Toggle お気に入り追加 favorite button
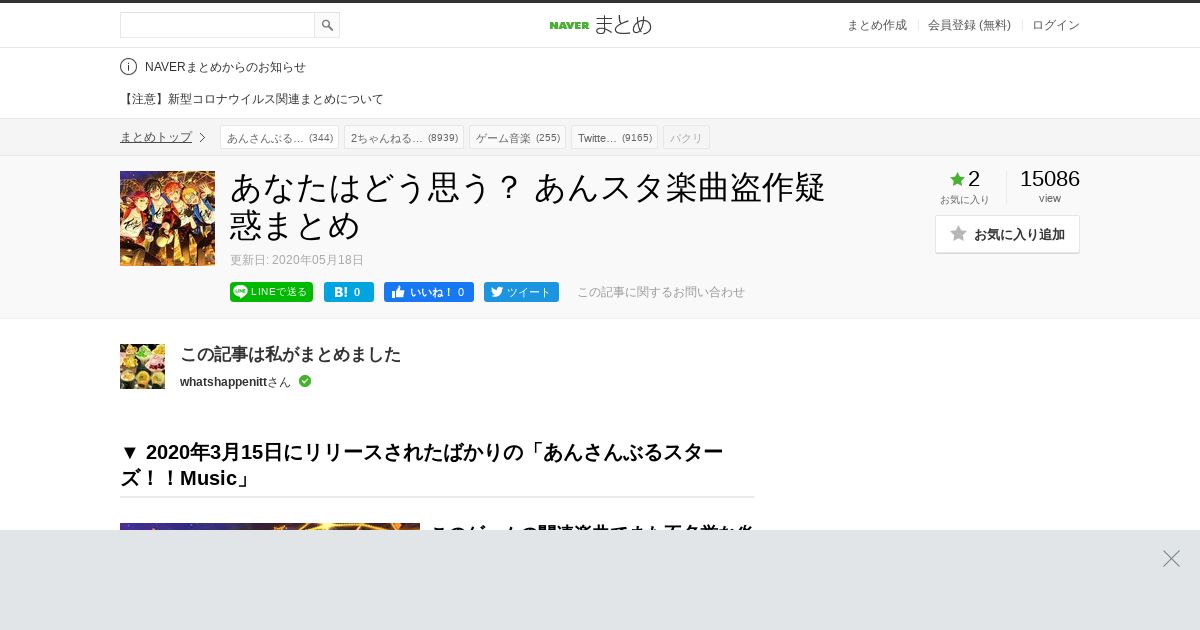 point(1007,234)
